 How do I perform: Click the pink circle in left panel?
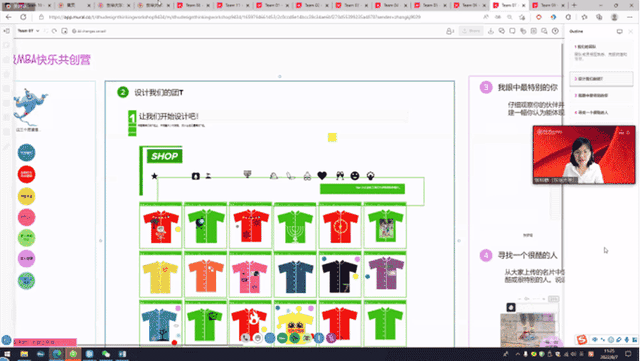pyautogui.click(x=27, y=217)
